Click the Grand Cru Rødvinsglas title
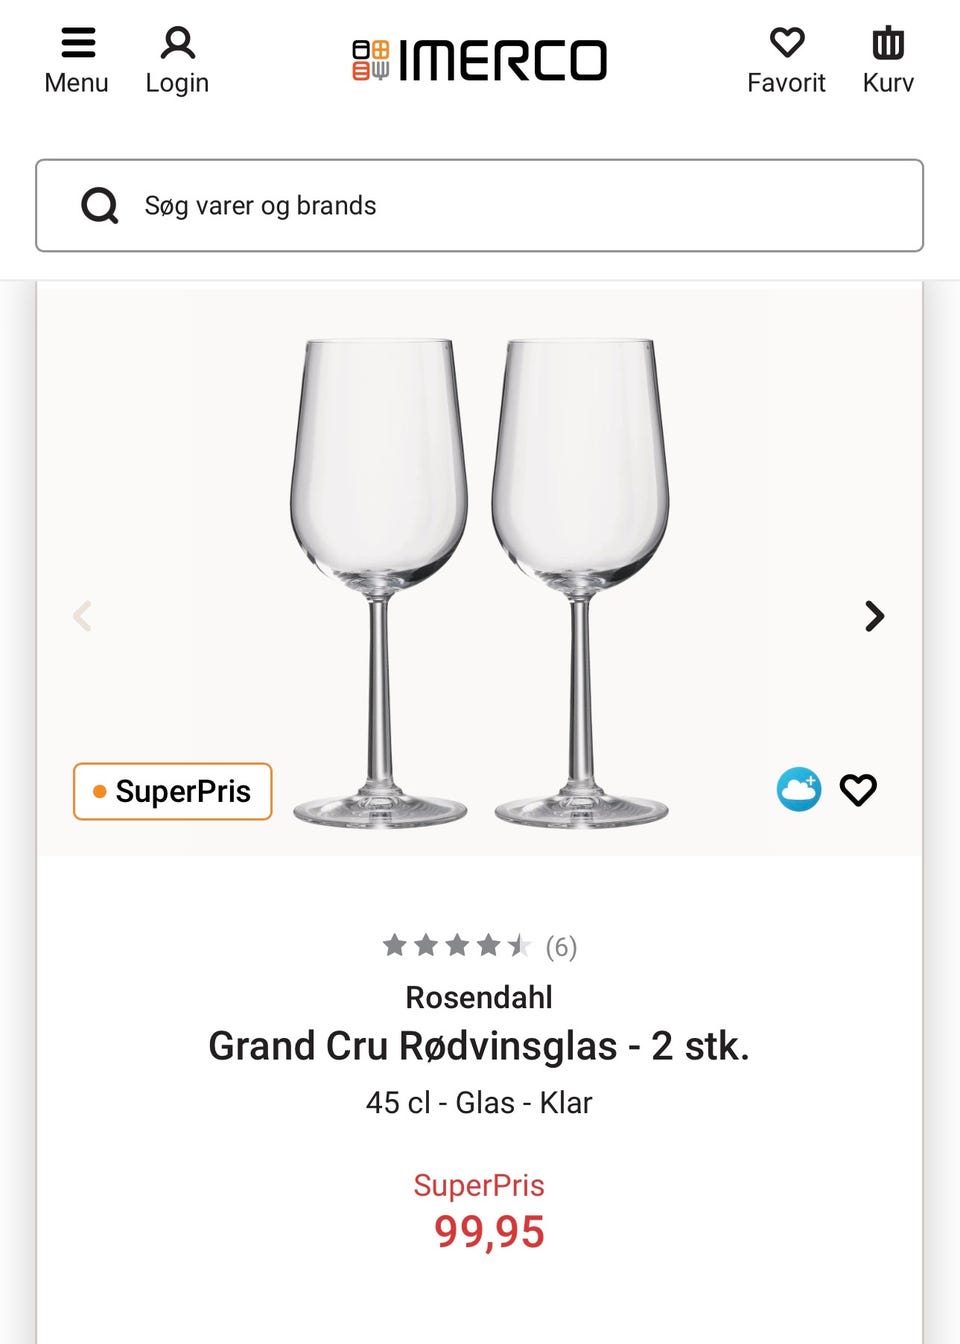This screenshot has width=960, height=1344. pyautogui.click(x=479, y=1046)
